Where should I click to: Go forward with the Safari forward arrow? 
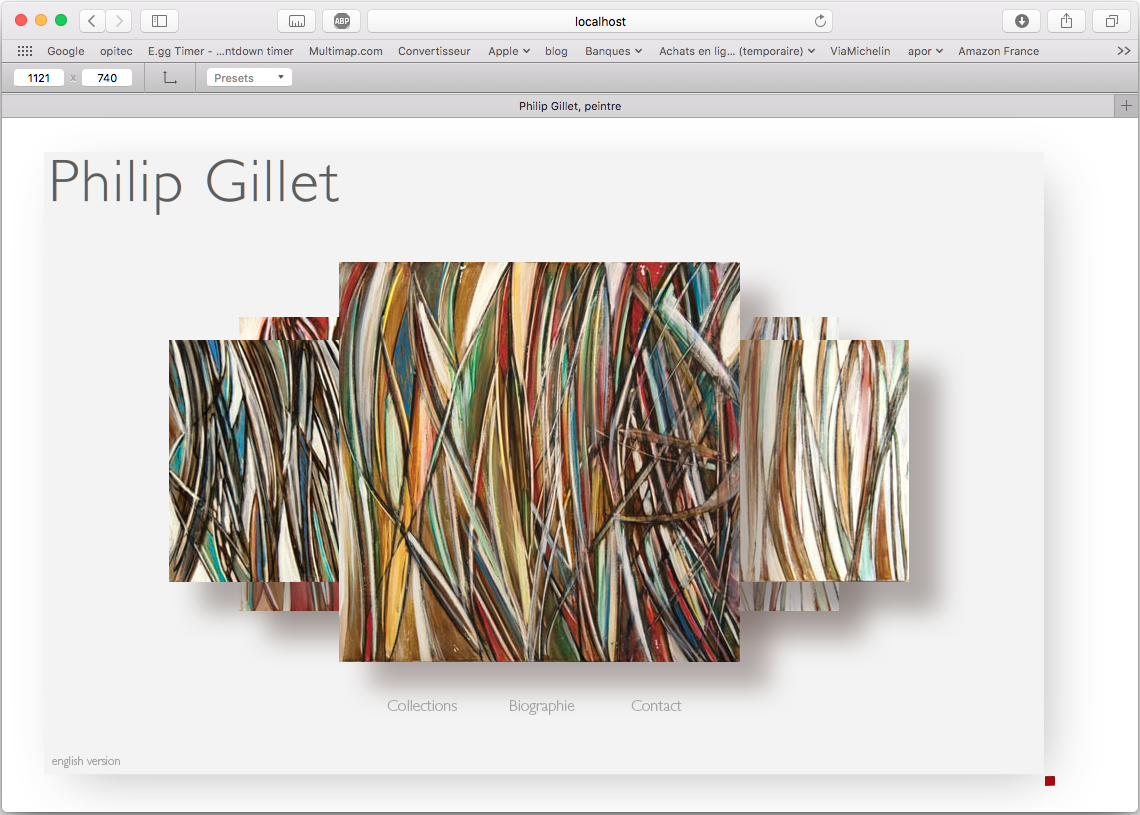click(x=119, y=21)
